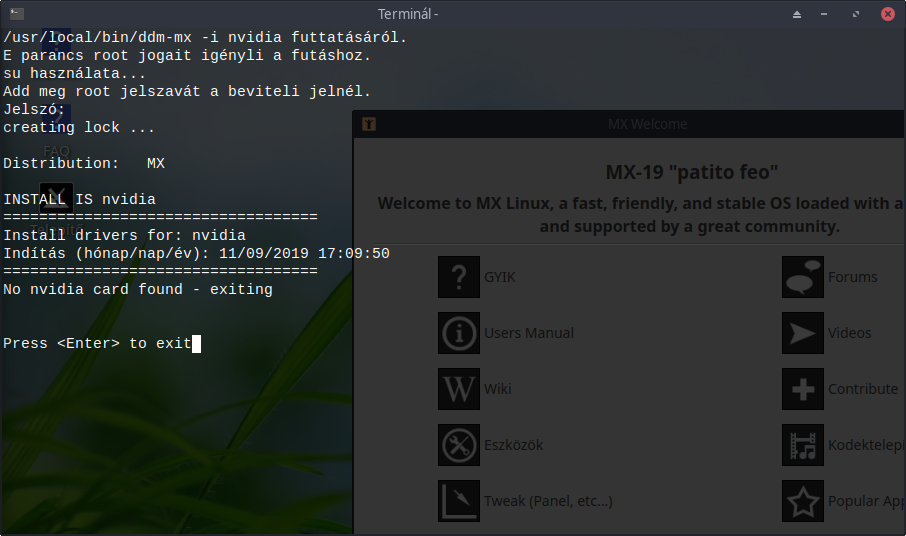Viewport: 906px width, 536px height.
Task: Open Users Manual info icon
Action: 459,333
